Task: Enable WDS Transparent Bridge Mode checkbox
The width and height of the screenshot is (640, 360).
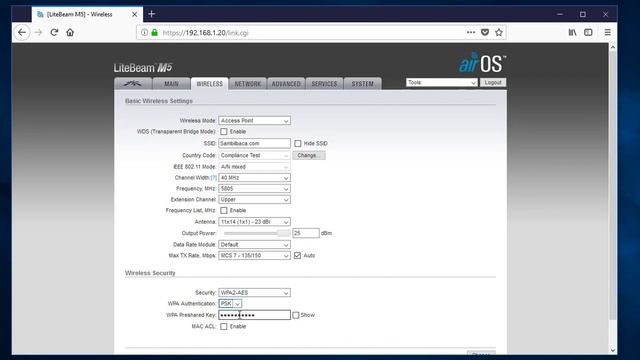Action: pos(224,131)
